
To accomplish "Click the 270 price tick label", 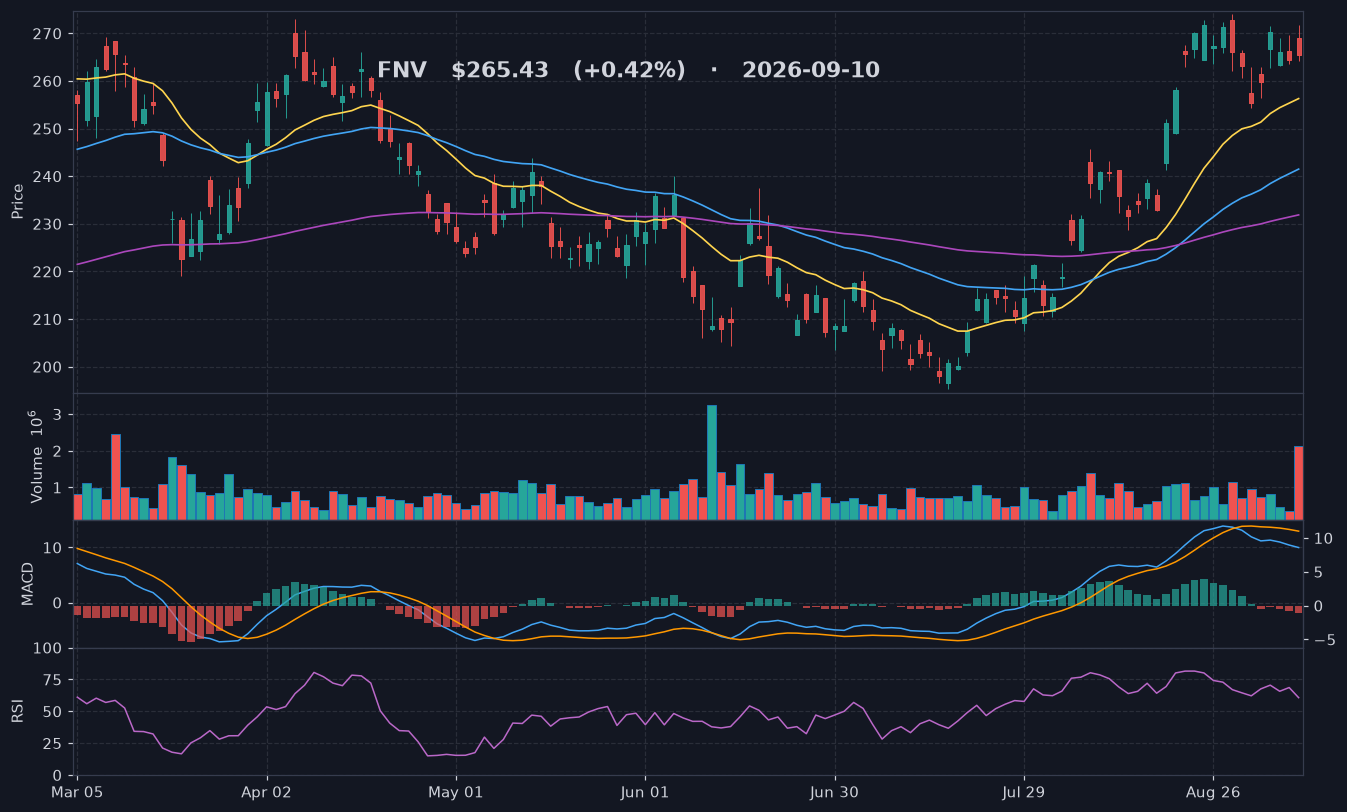I will coord(49,34).
